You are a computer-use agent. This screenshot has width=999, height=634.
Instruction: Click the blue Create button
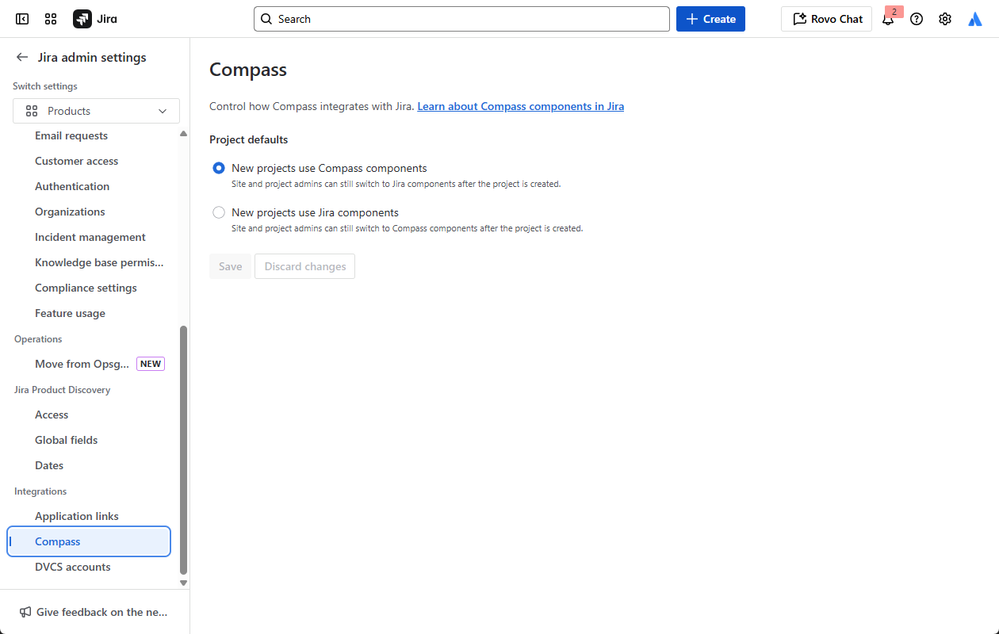click(x=710, y=19)
